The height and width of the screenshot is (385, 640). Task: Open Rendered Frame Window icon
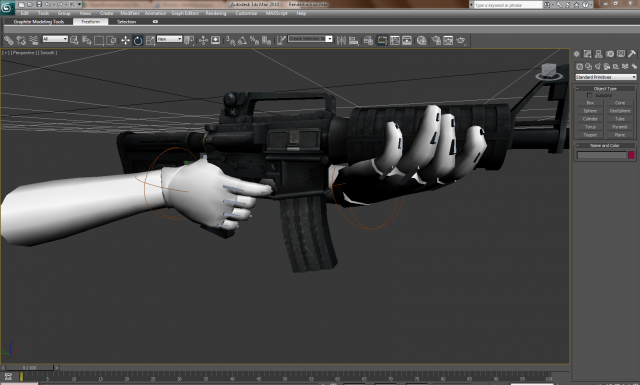[448, 40]
